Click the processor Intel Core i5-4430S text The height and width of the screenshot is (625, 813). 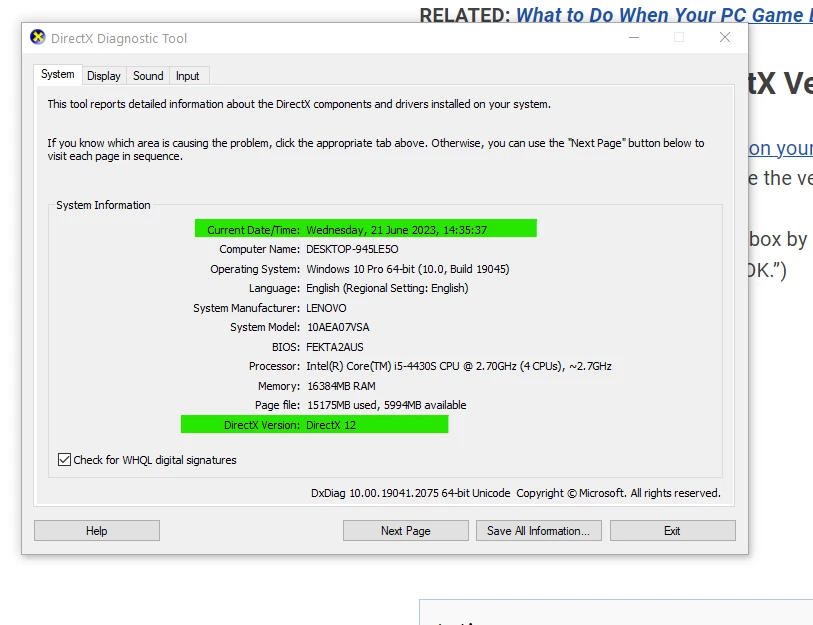[458, 366]
